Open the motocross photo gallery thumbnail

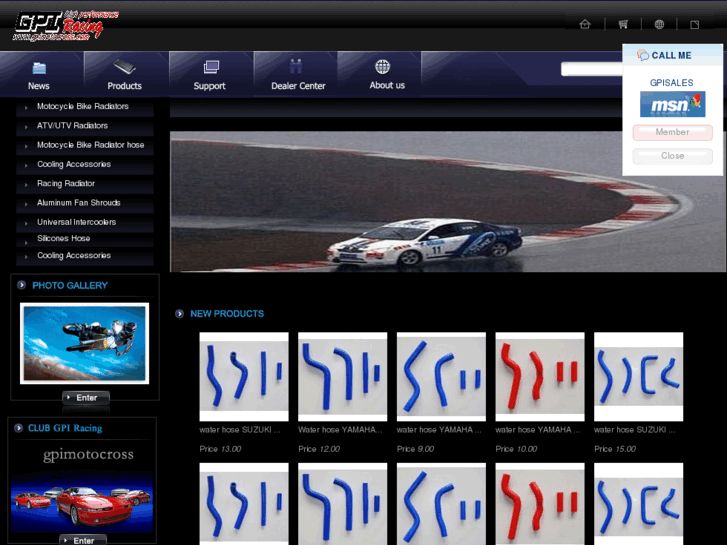click(84, 343)
